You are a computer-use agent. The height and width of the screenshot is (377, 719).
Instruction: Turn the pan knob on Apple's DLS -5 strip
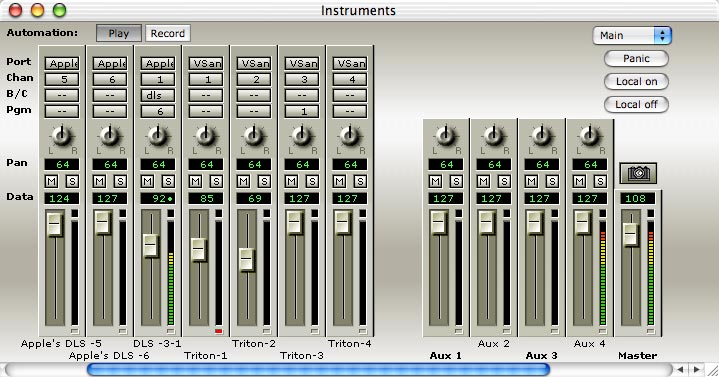point(61,135)
